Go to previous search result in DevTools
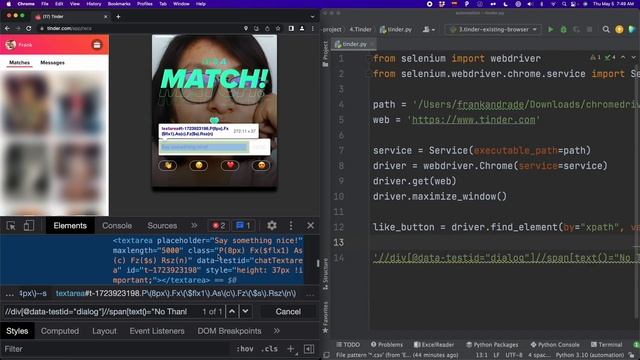 pyautogui.click(x=232, y=311)
